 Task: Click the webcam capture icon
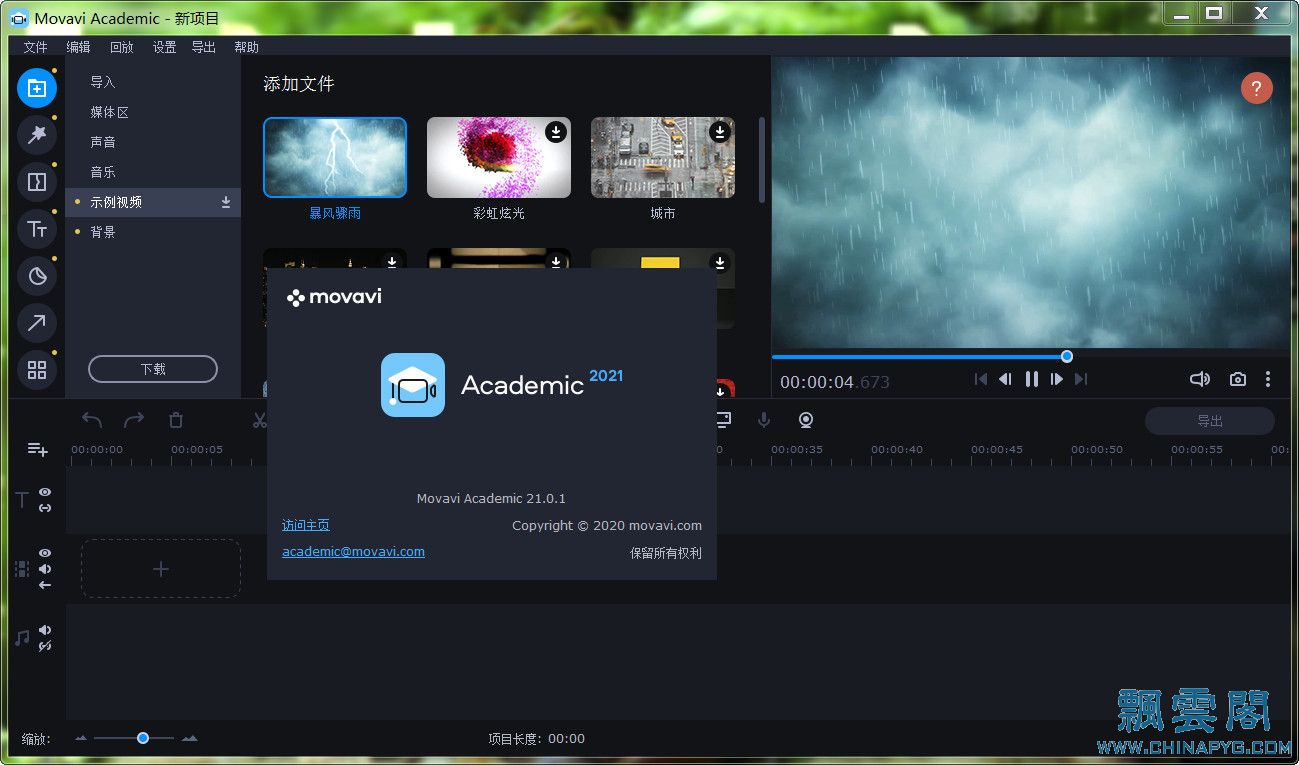coord(806,420)
